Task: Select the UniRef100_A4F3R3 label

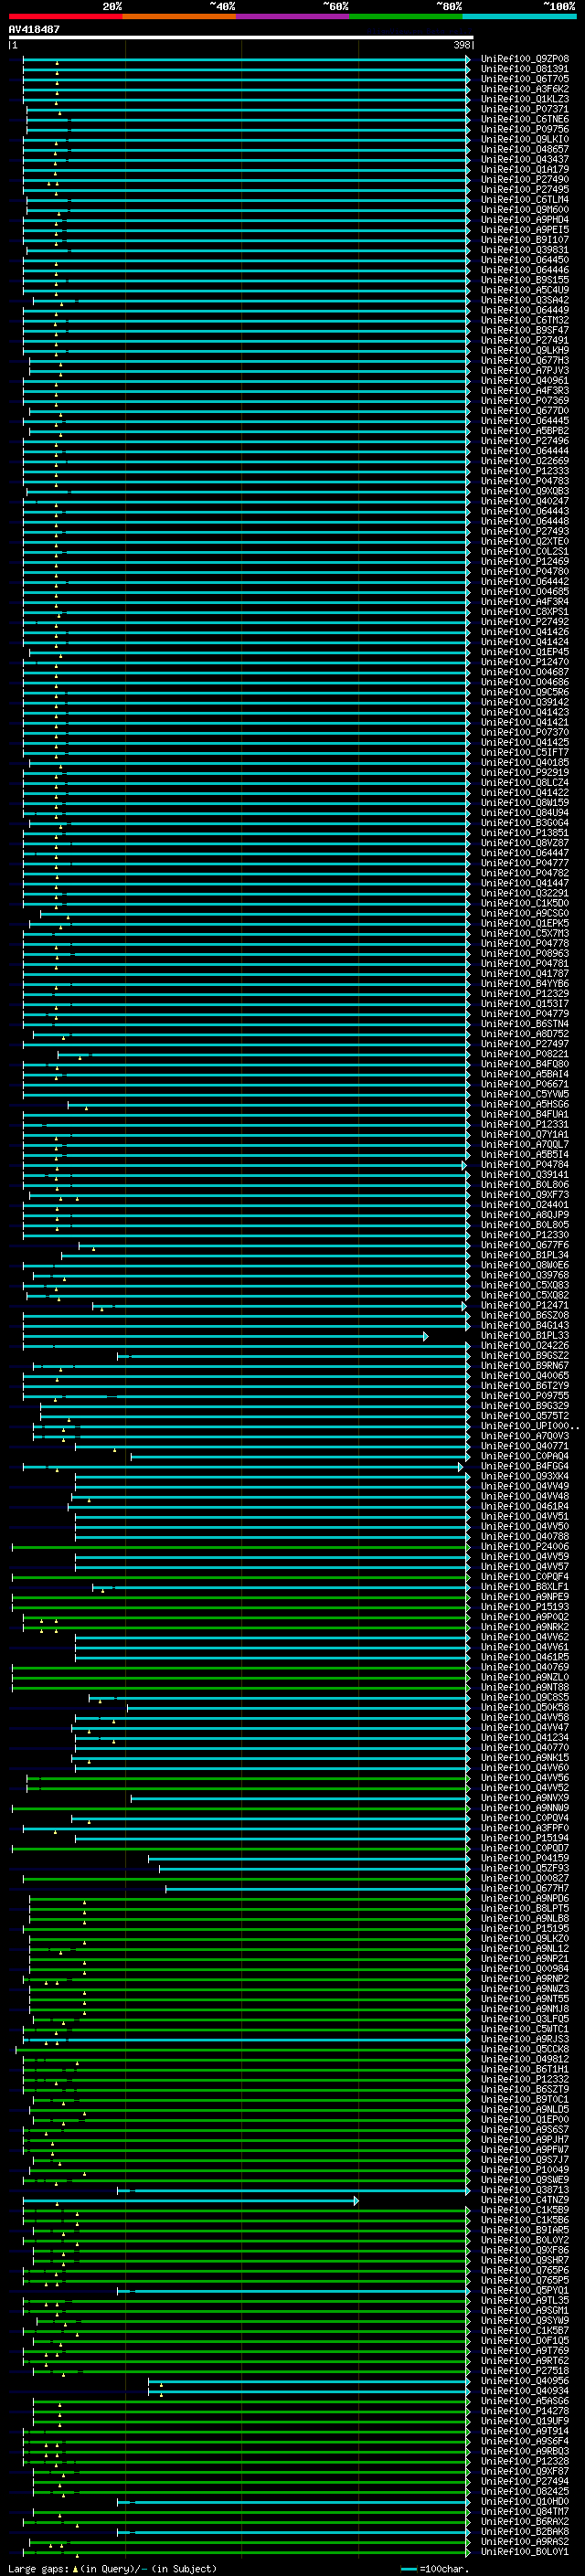Action: (524, 390)
